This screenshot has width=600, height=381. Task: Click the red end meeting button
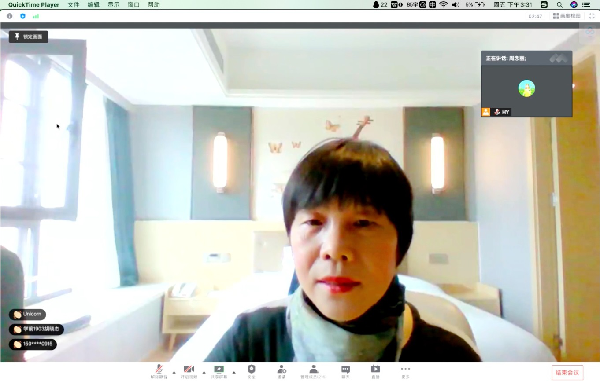(567, 372)
